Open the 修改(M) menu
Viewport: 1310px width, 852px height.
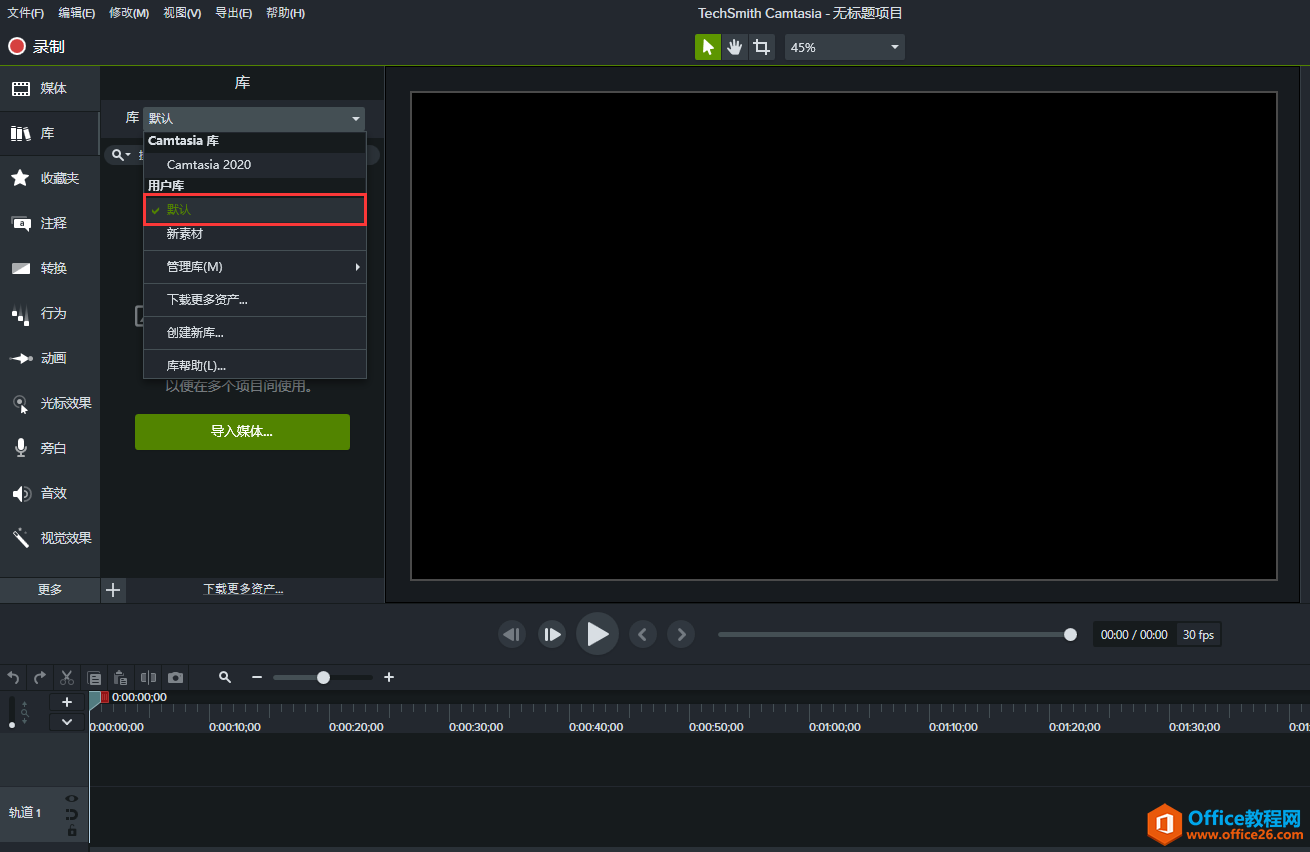click(129, 13)
